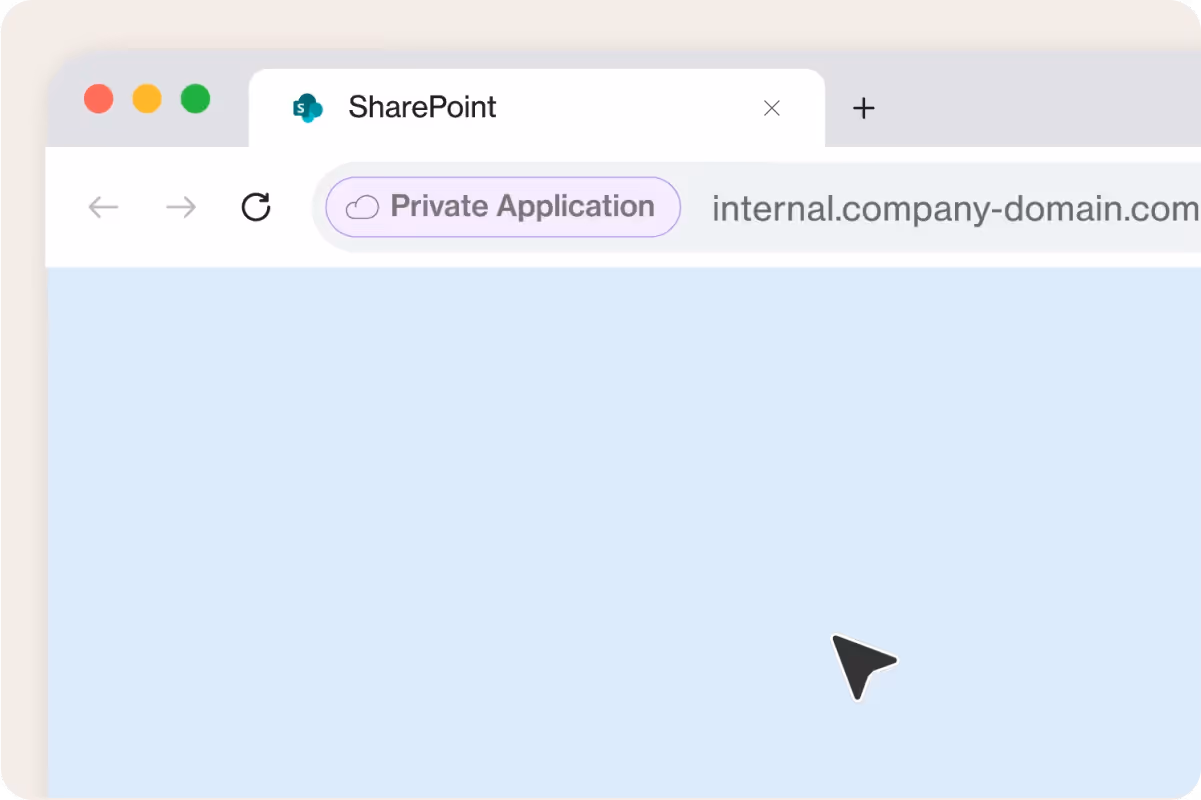This screenshot has height=800, width=1201.
Task: Click the yellow minimize window button
Action: click(x=147, y=99)
